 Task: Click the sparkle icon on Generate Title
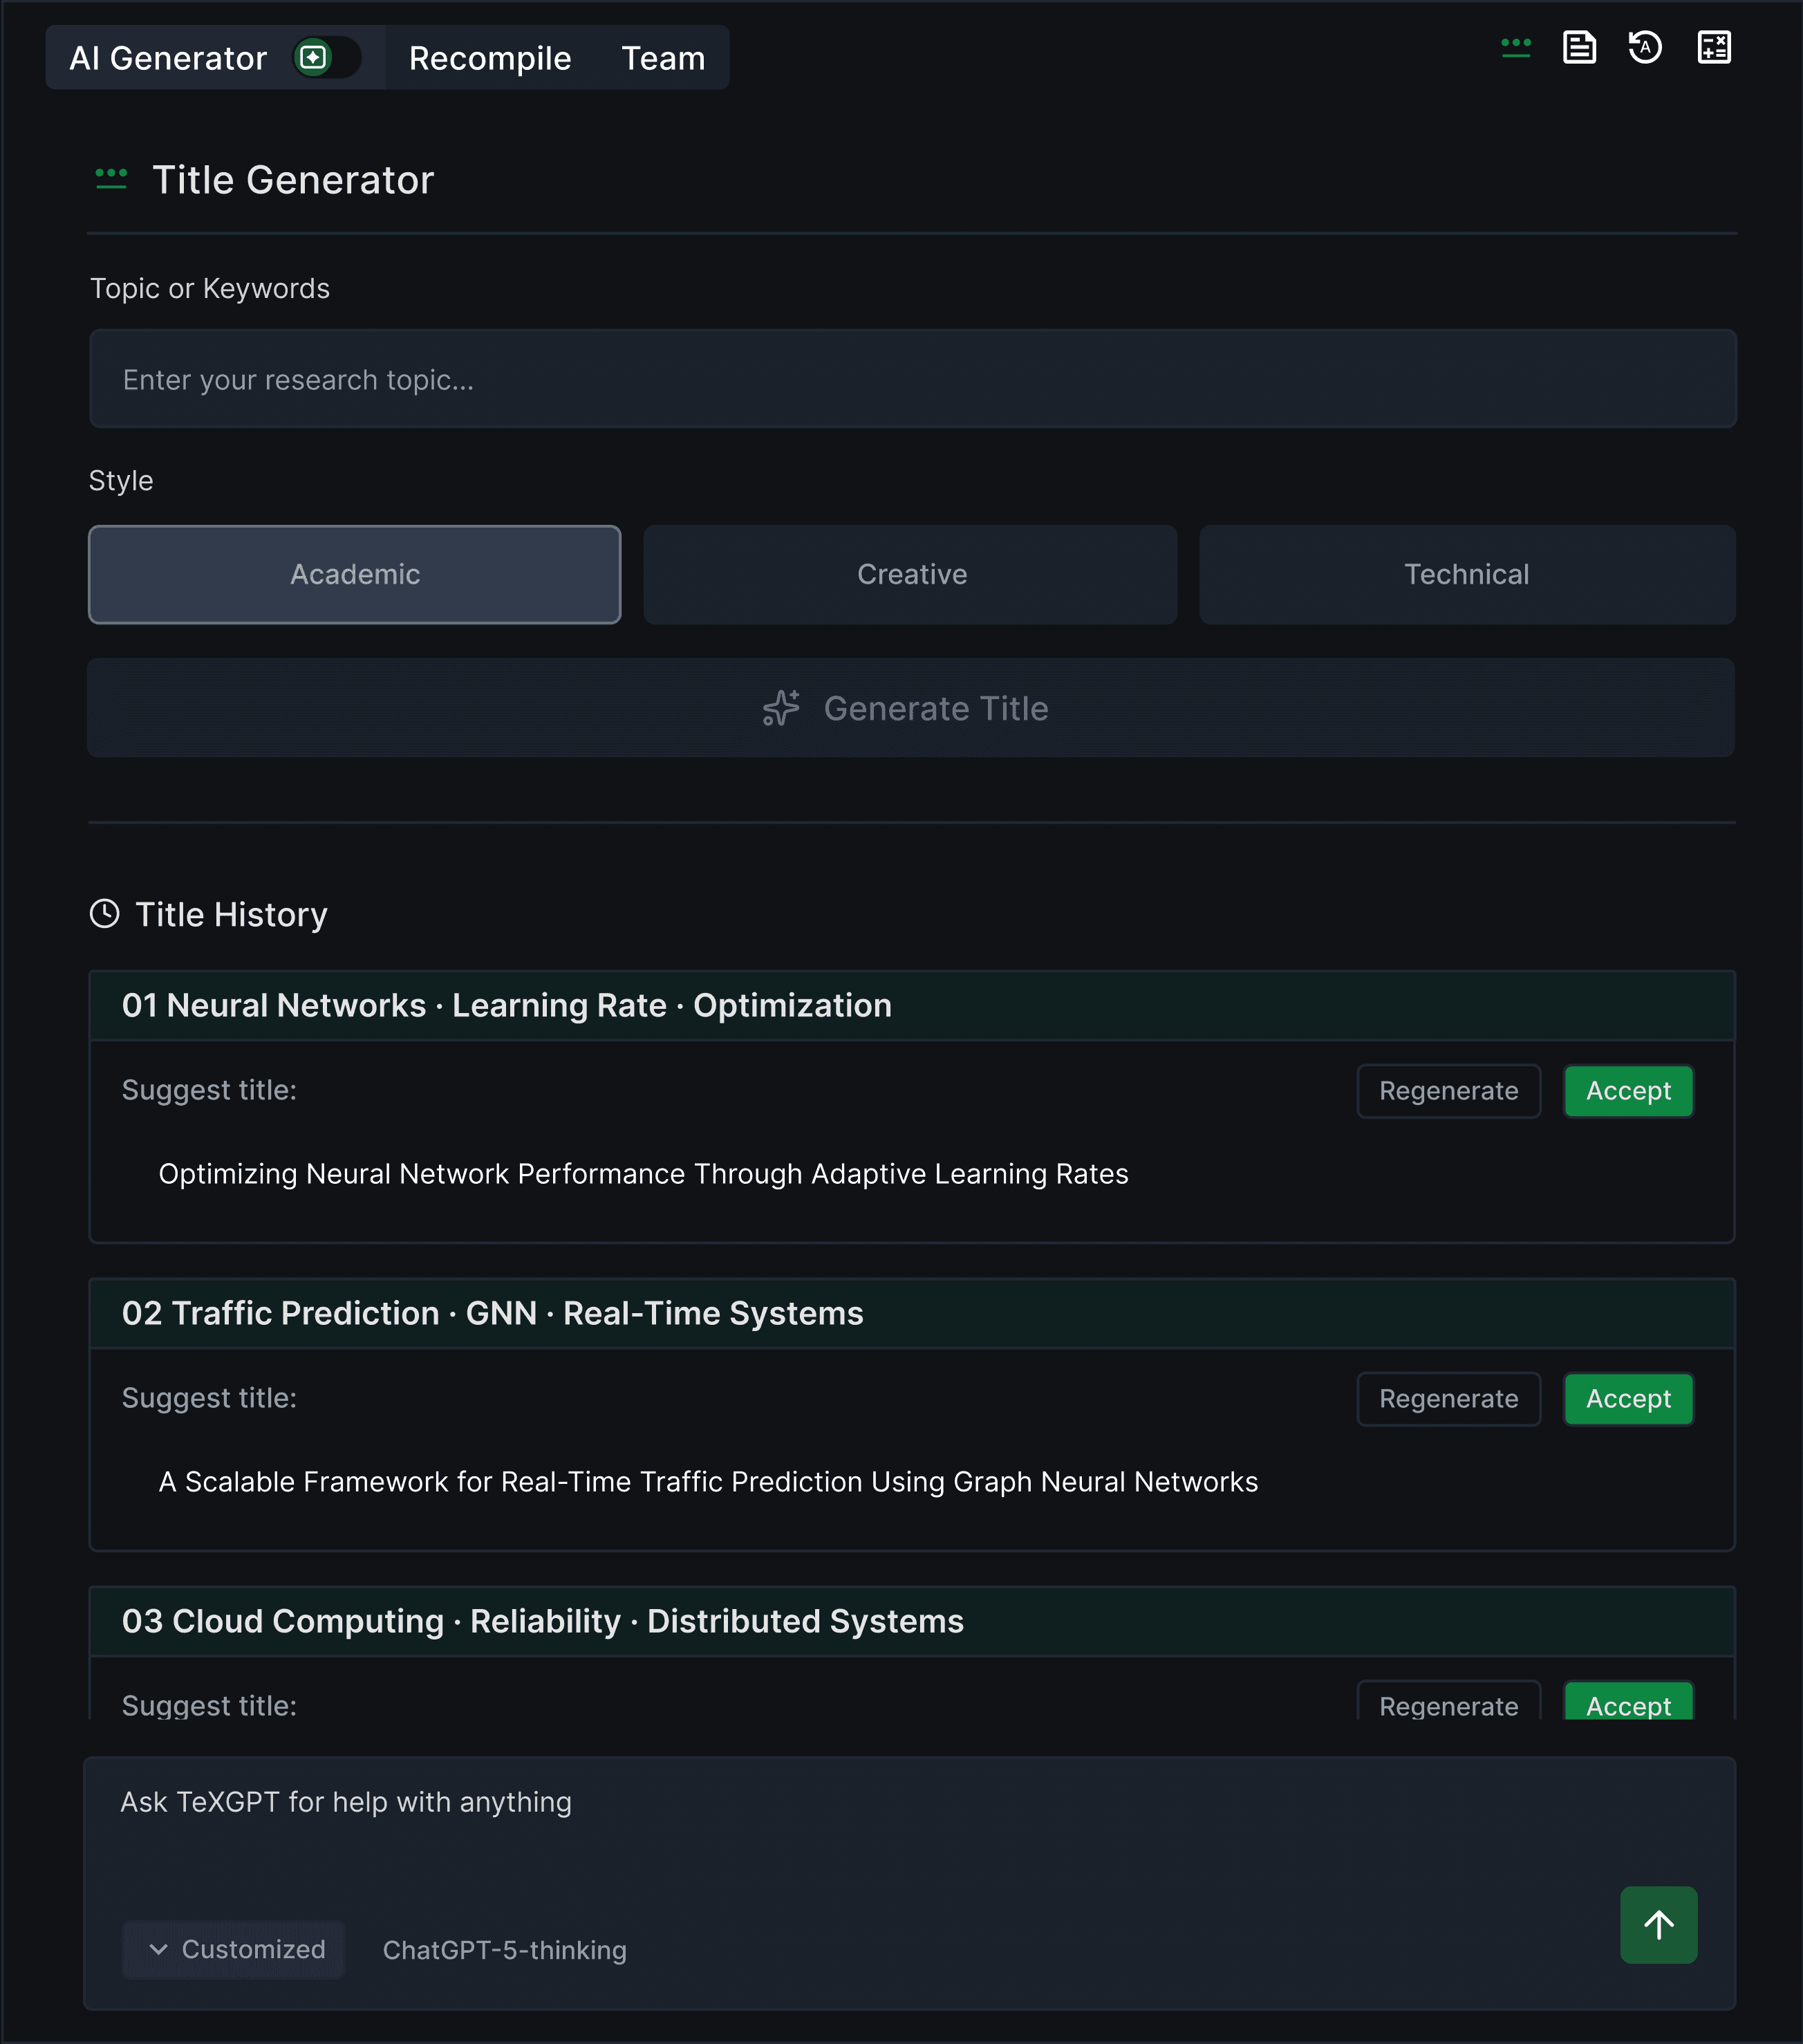[781, 708]
